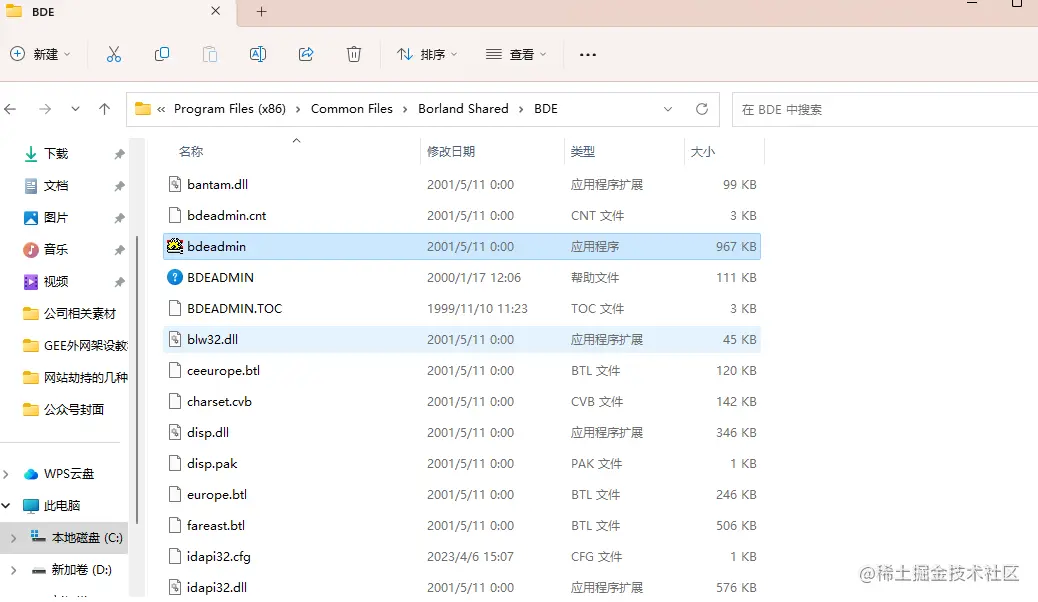1038x602 pixels.
Task: Cut the selected files using scissors icon
Action: pyautogui.click(x=113, y=55)
